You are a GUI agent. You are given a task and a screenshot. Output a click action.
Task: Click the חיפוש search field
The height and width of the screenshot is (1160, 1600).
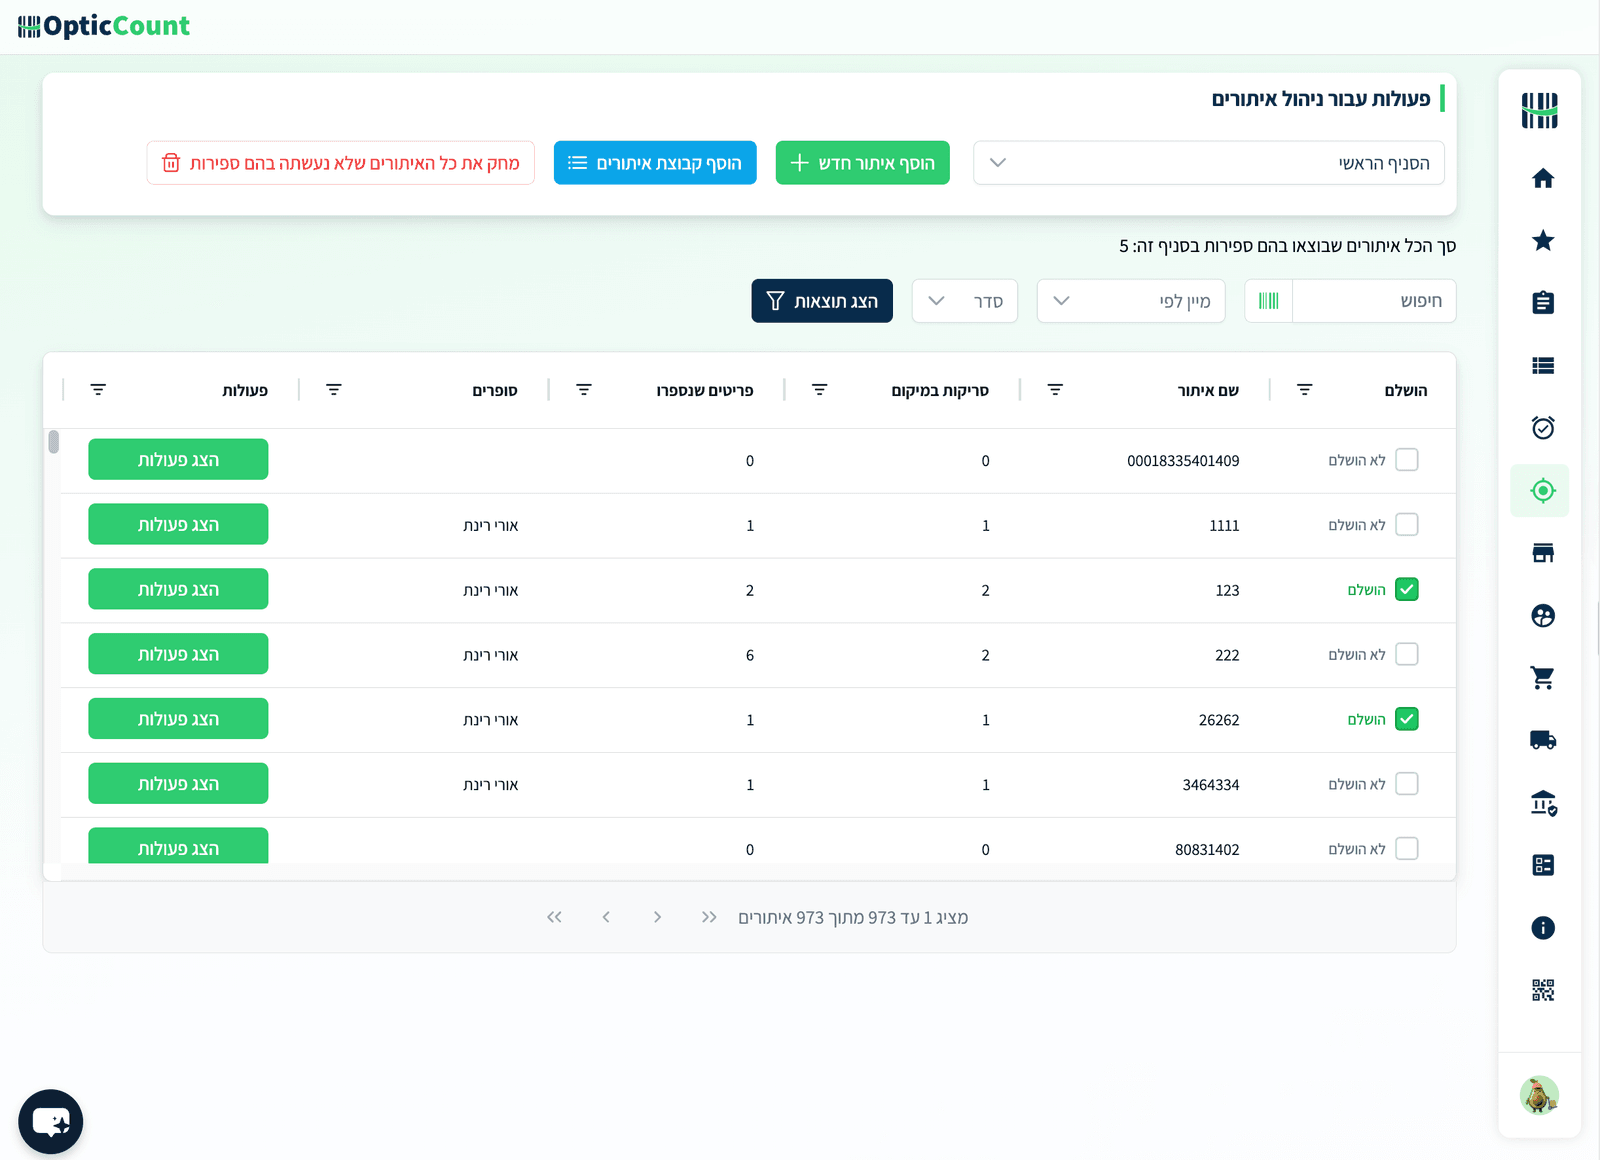(1374, 301)
